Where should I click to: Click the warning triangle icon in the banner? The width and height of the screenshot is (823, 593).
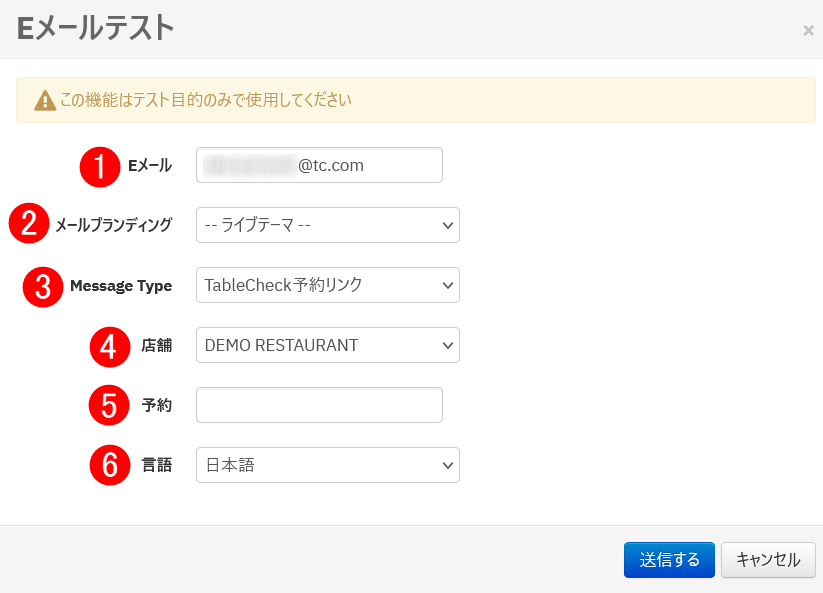(45, 101)
